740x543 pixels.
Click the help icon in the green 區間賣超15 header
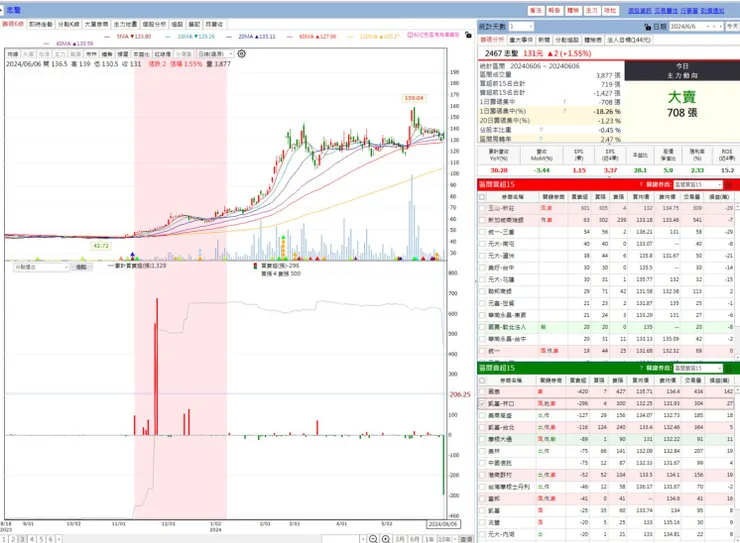[x=641, y=368]
